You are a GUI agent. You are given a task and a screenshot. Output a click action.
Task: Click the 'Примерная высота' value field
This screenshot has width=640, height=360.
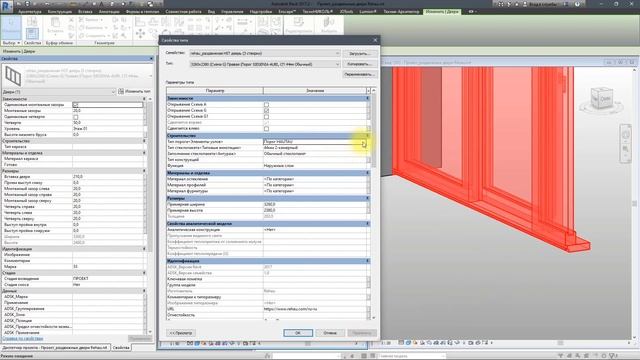[315, 211]
